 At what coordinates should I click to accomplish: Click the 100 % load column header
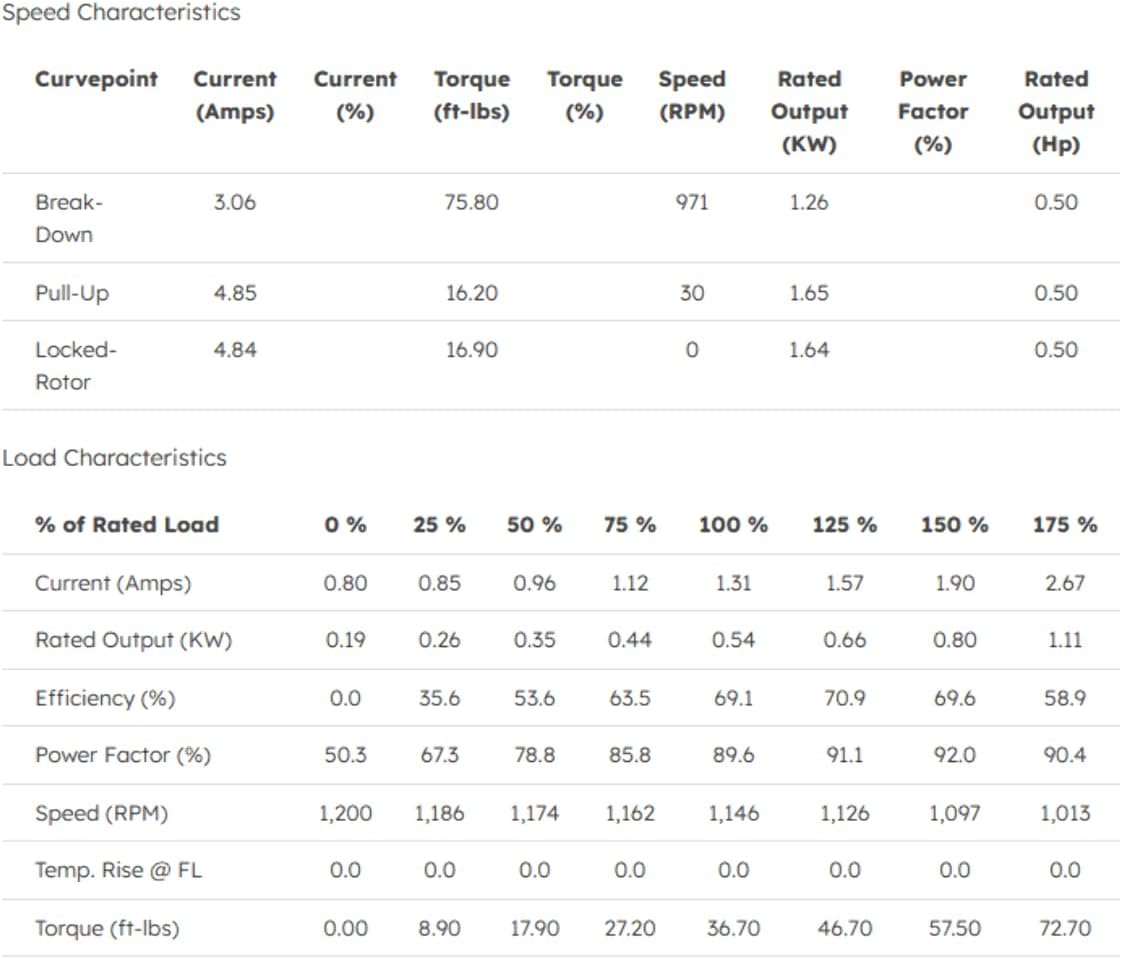(x=733, y=525)
